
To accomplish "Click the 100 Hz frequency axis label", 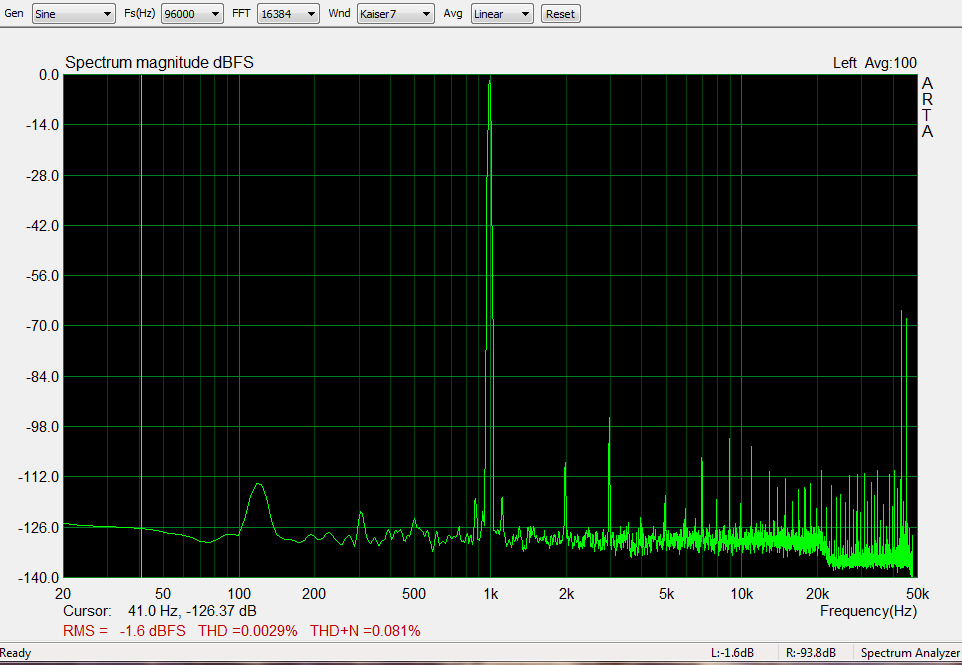I will coord(239,594).
